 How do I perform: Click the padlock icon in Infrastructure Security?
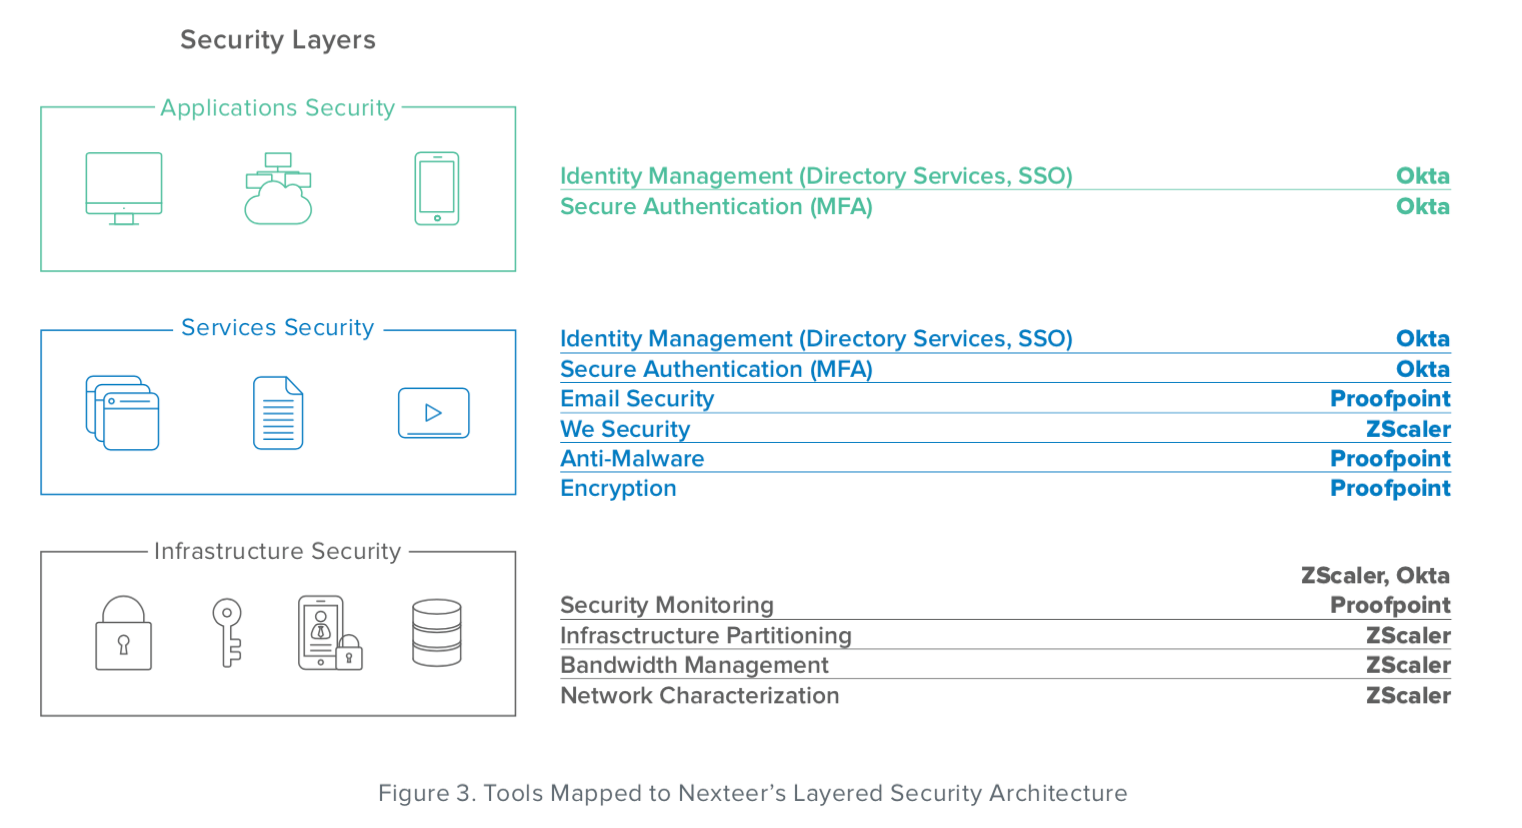point(124,633)
